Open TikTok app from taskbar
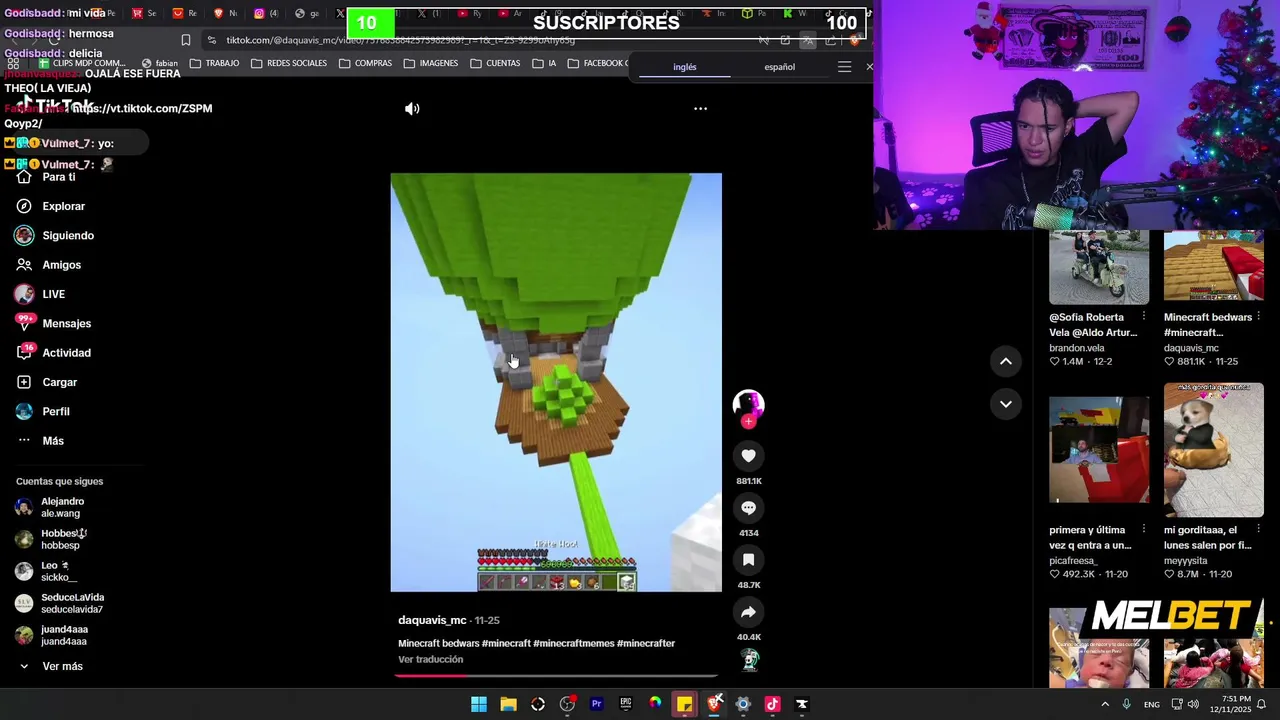Screen dimensions: 1280x720 point(772,704)
